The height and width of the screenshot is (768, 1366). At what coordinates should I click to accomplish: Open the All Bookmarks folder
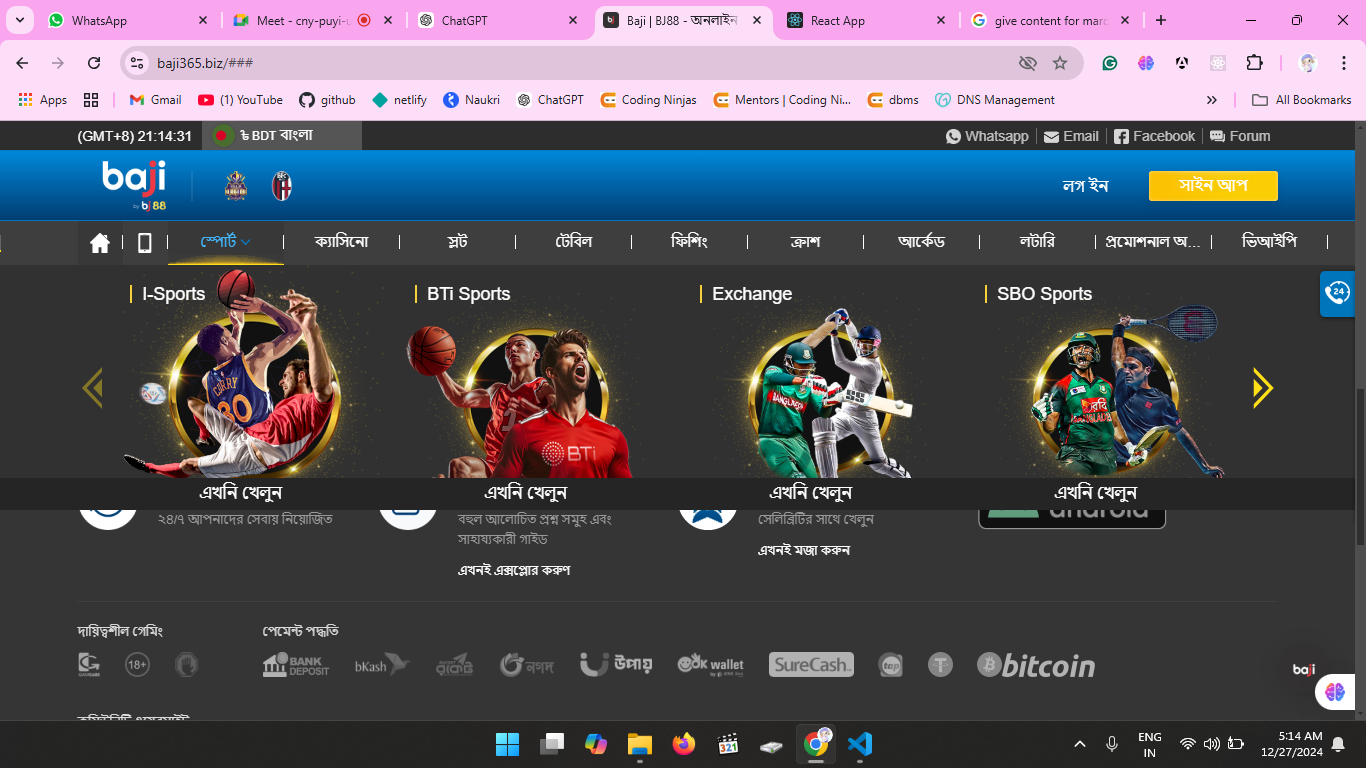point(1302,100)
